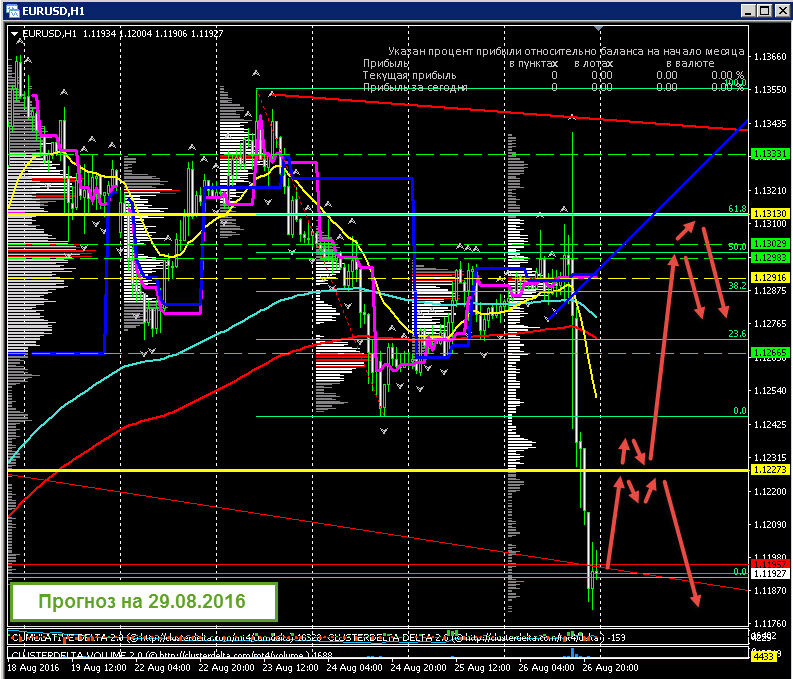The height and width of the screenshot is (679, 793).
Task: Click the EURUSD,H1 OHLC quote text in chart
Action: 123,34
